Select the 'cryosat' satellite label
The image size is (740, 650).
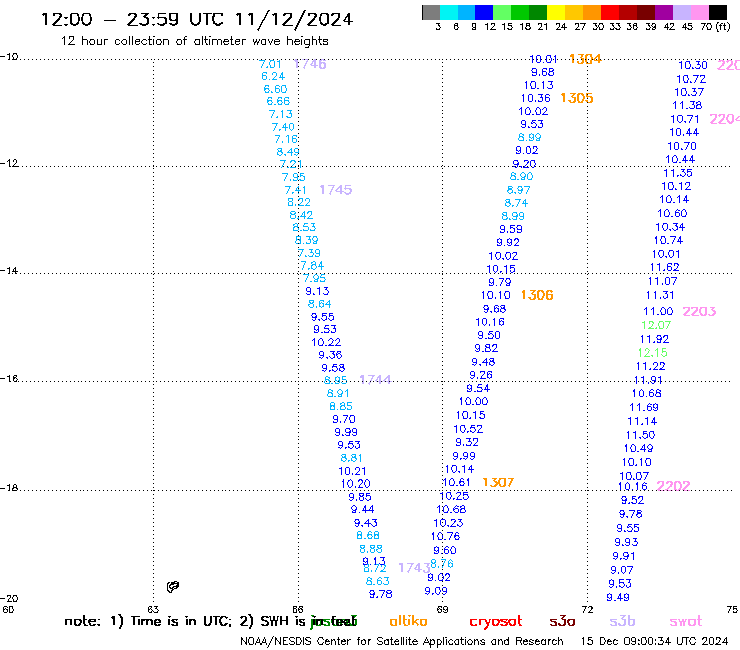(496, 622)
